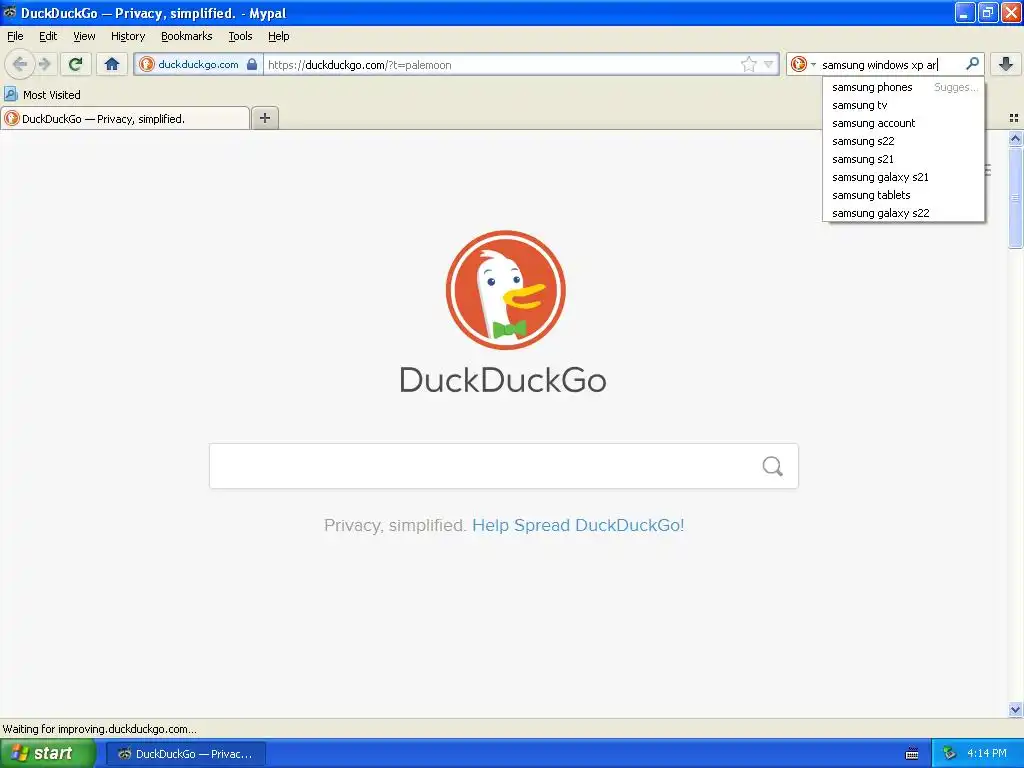Image resolution: width=1024 pixels, height=768 pixels.
Task: Open a new tab with the plus button
Action: [x=264, y=118]
